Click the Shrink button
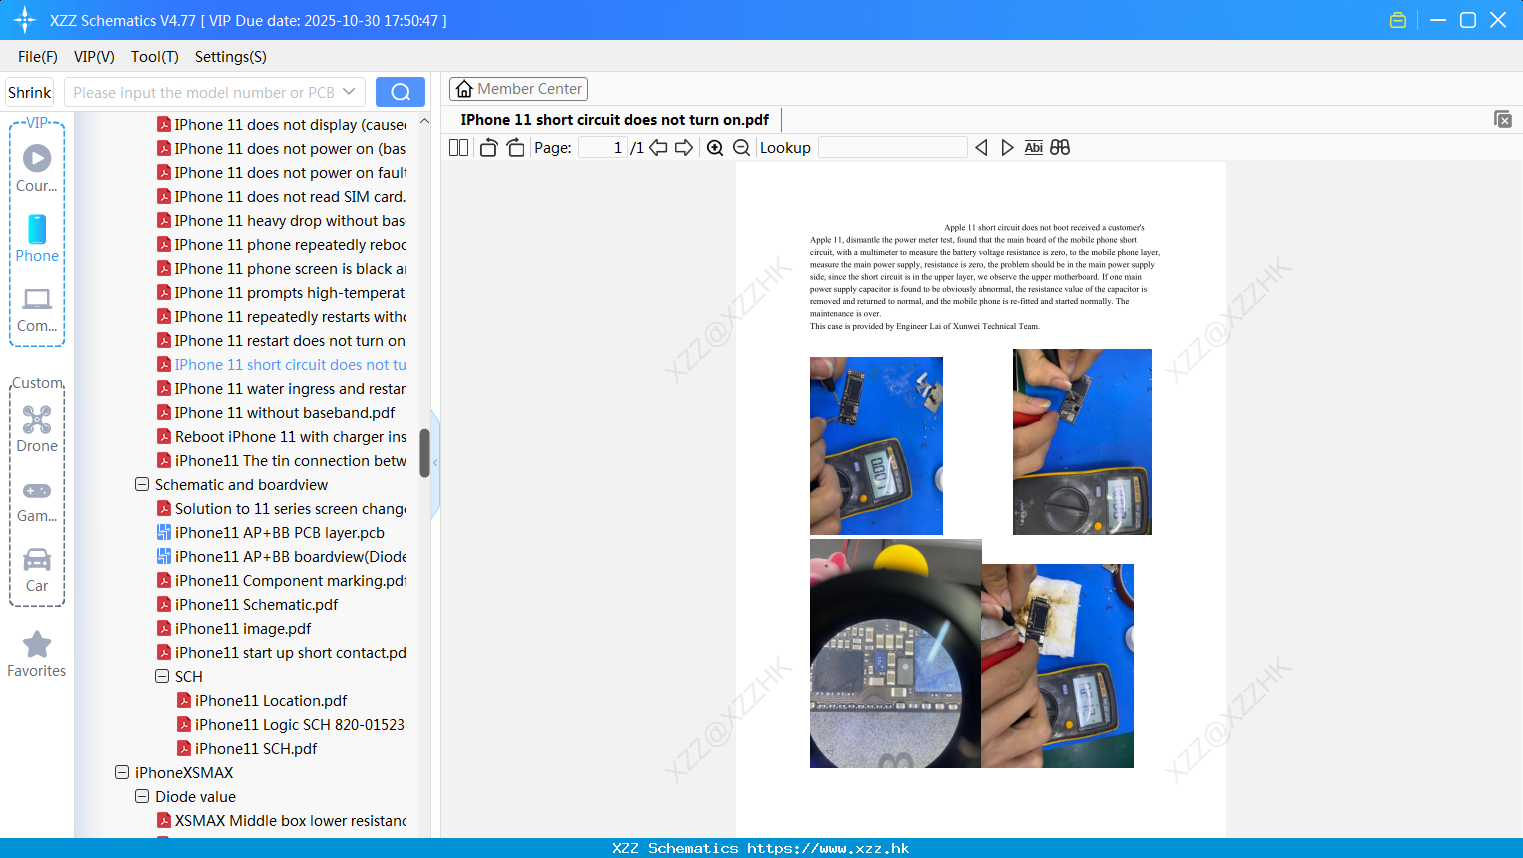The image size is (1523, 858). click(29, 92)
